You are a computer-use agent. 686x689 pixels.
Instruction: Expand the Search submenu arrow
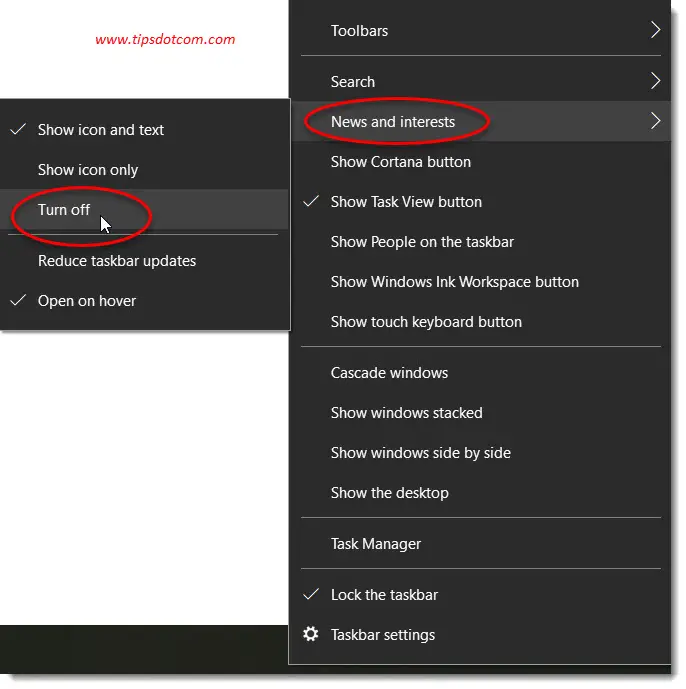[x=655, y=81]
